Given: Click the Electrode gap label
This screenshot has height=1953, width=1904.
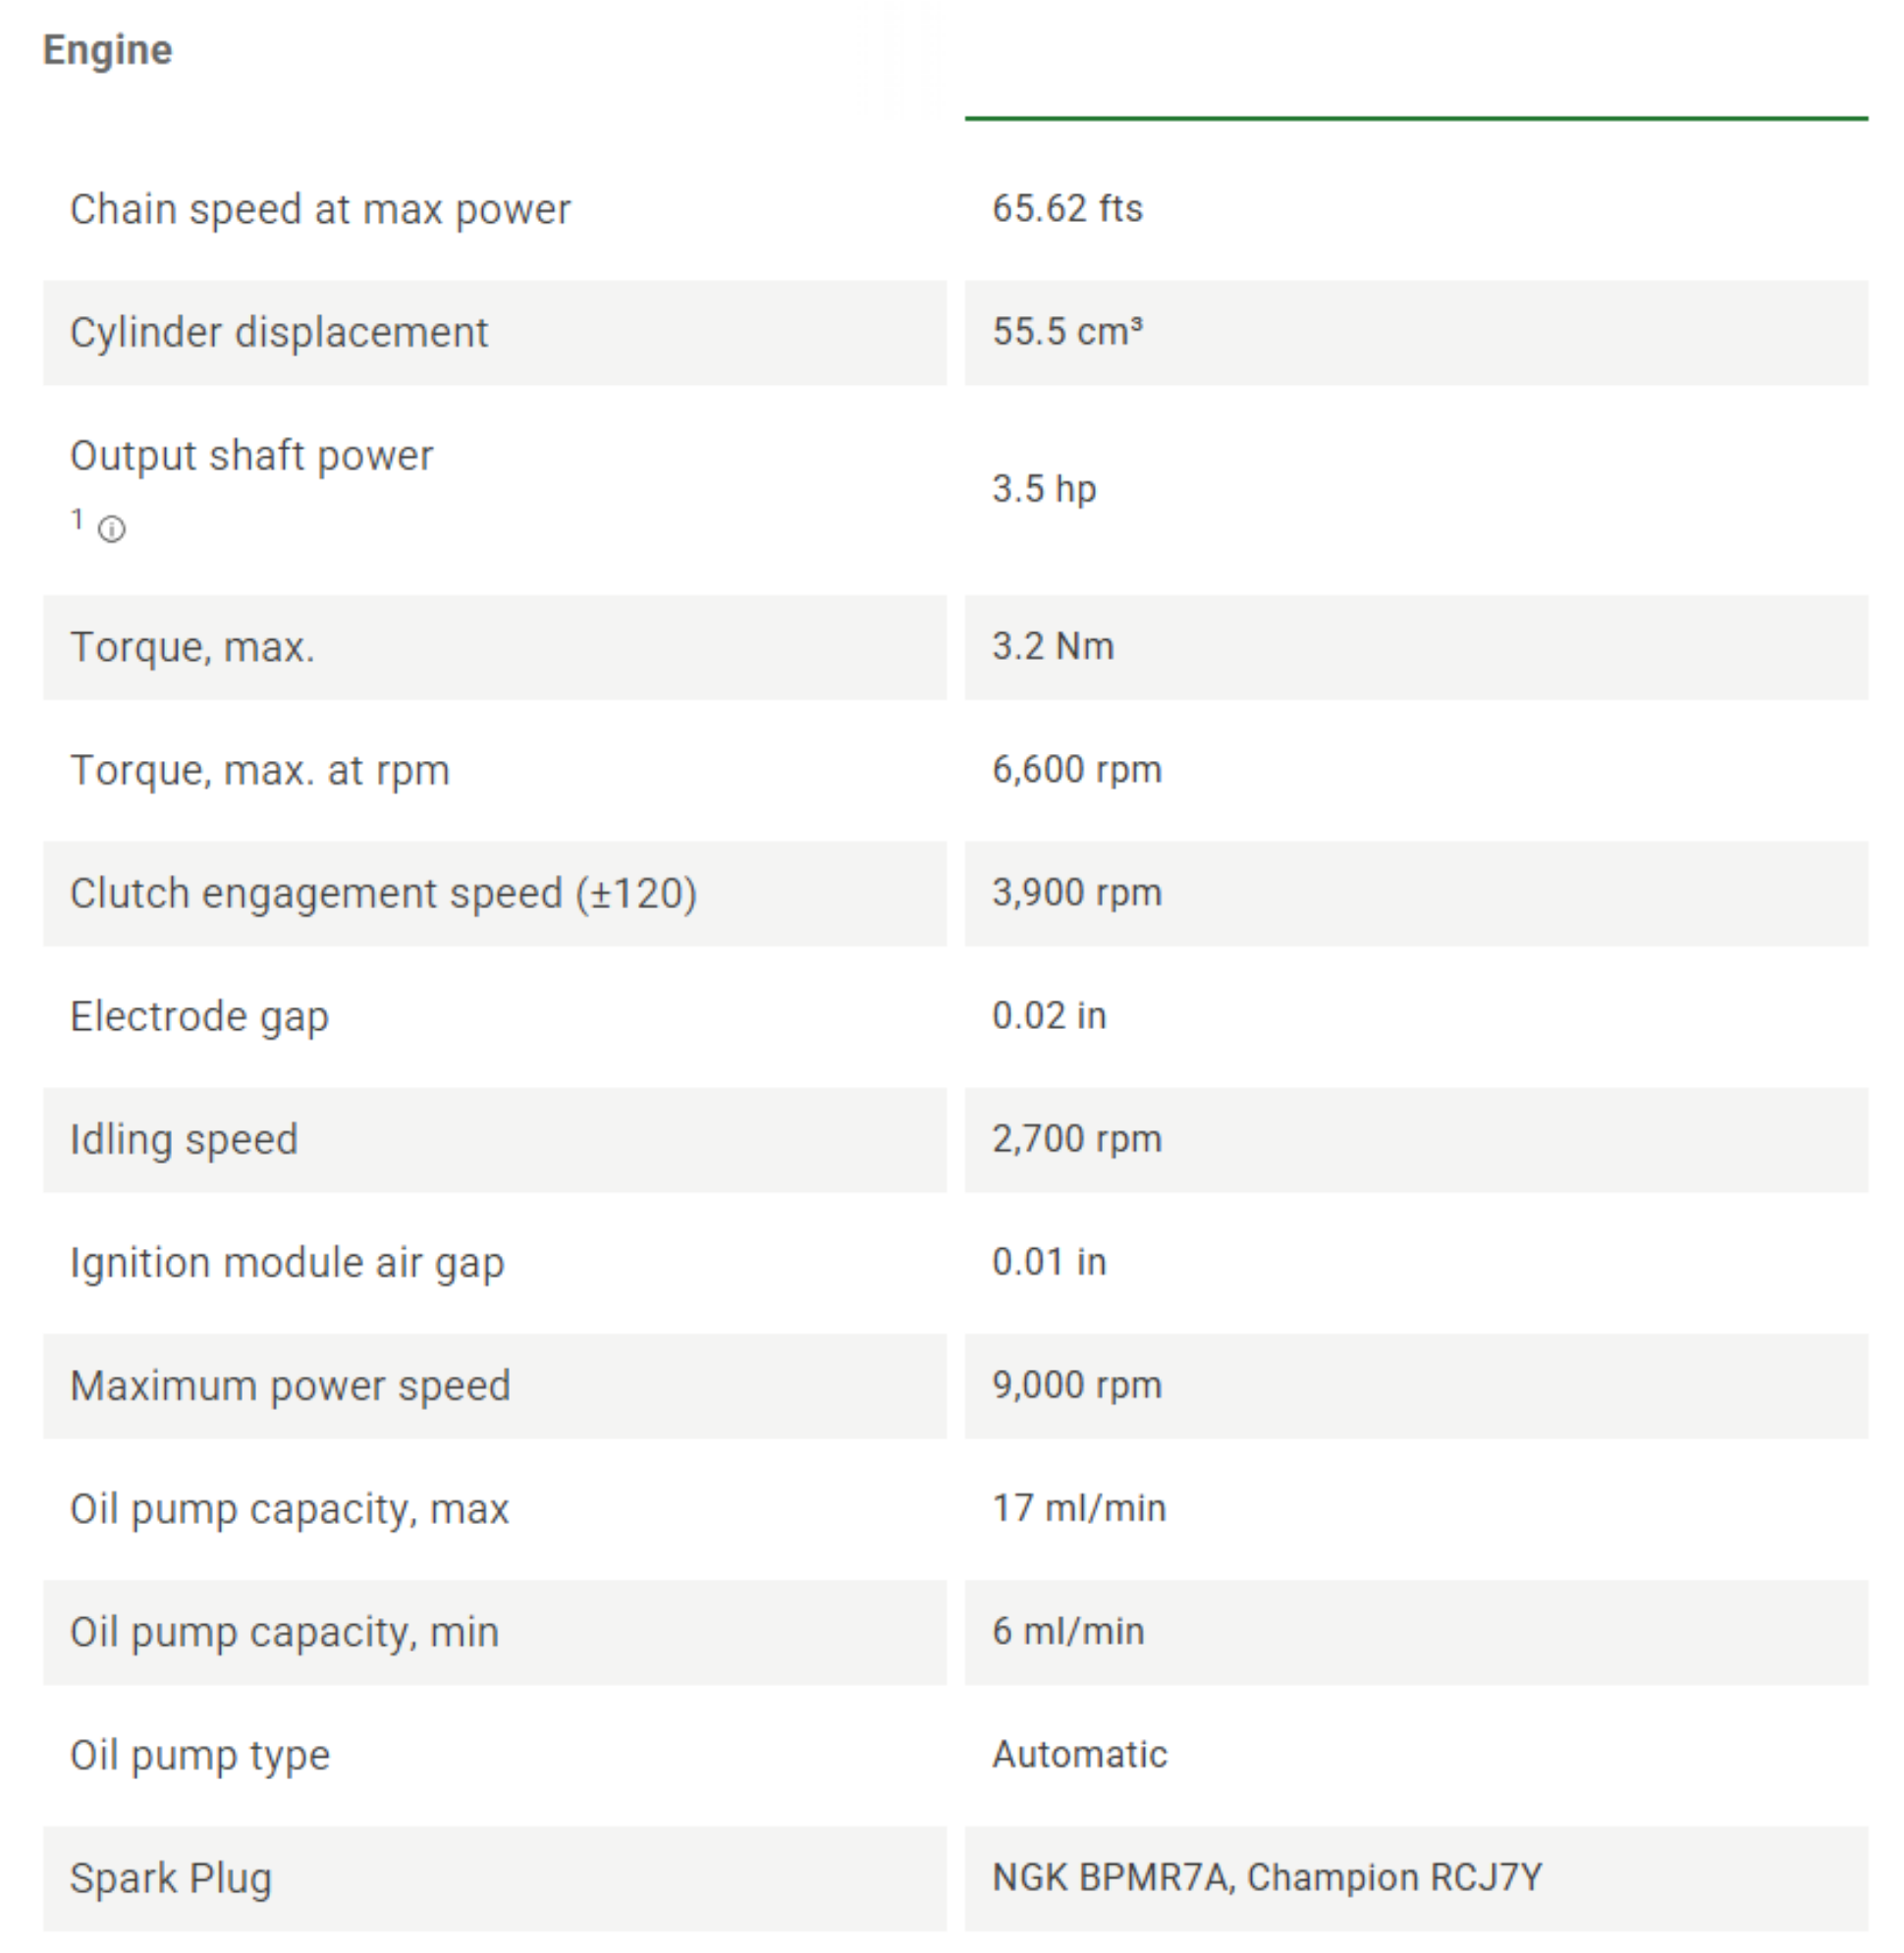Looking at the screenshot, I should (x=199, y=1017).
